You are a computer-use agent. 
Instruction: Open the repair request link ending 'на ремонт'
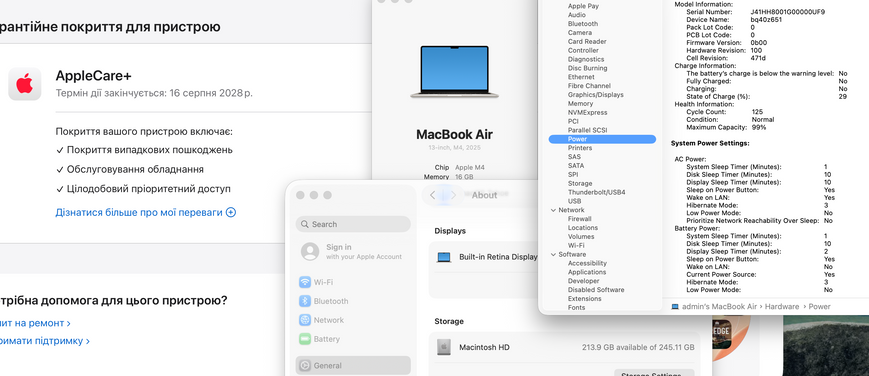coord(35,323)
